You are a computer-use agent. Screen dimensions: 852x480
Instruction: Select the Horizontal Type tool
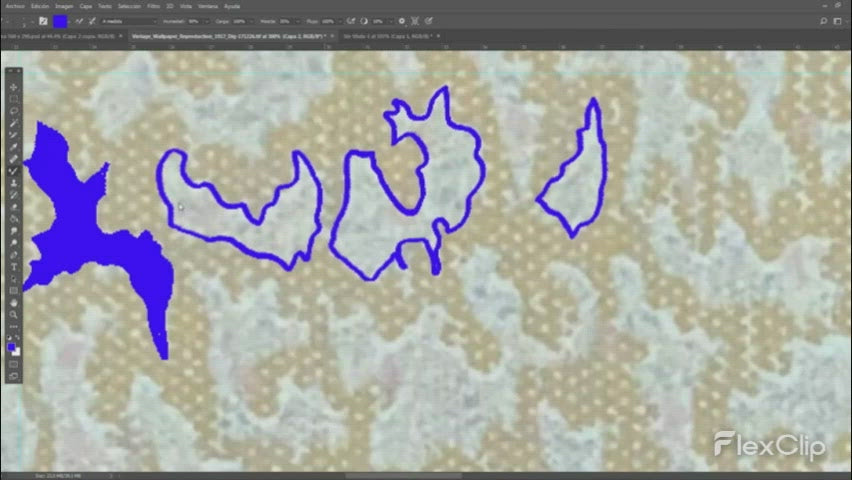click(14, 267)
